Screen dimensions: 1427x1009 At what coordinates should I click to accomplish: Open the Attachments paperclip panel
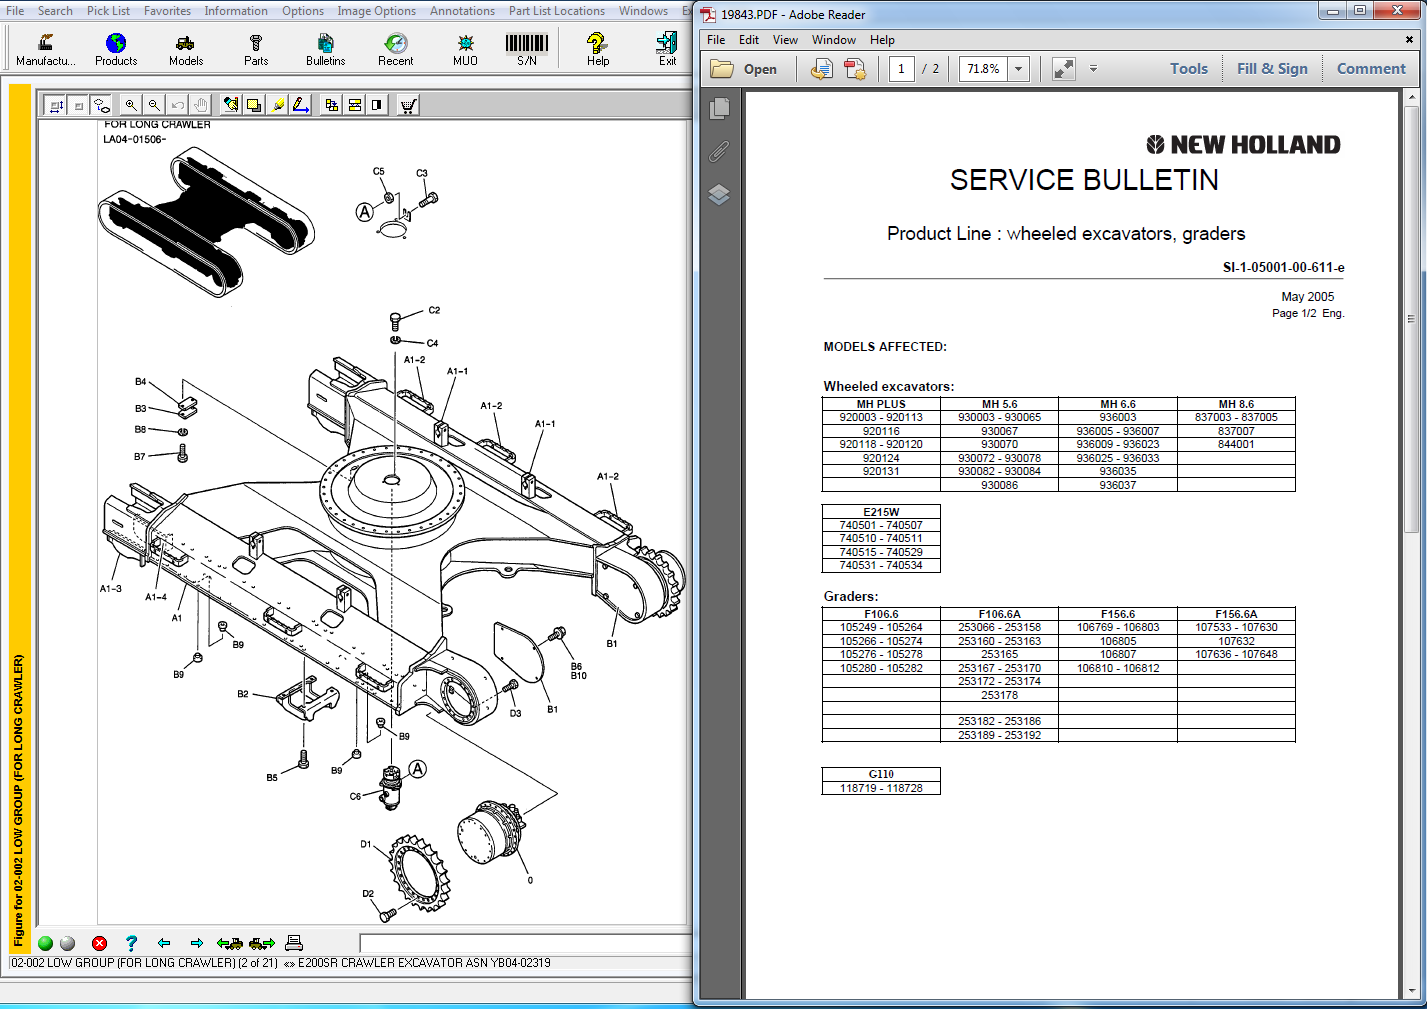(x=719, y=151)
